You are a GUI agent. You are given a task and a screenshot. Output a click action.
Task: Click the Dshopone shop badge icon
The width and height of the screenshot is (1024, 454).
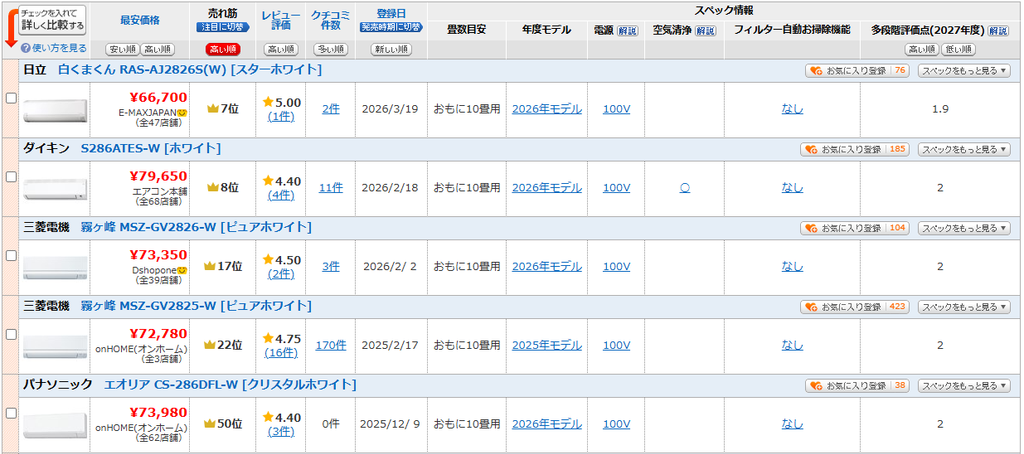[x=182, y=270]
